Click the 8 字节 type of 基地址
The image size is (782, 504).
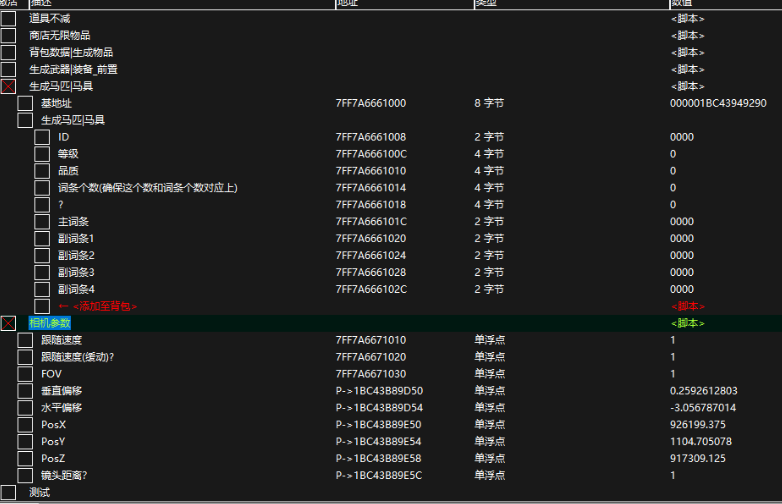tap(490, 103)
